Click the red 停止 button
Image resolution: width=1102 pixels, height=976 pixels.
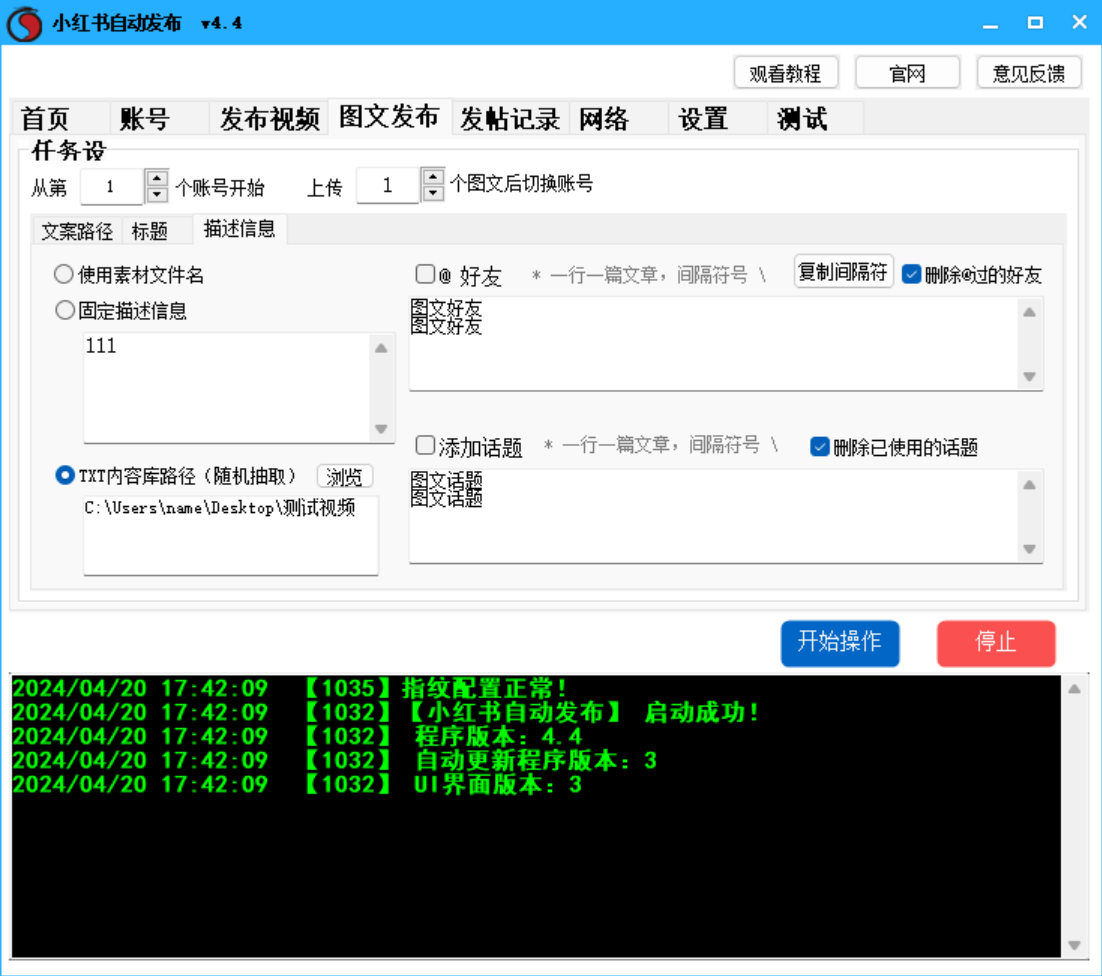click(996, 642)
